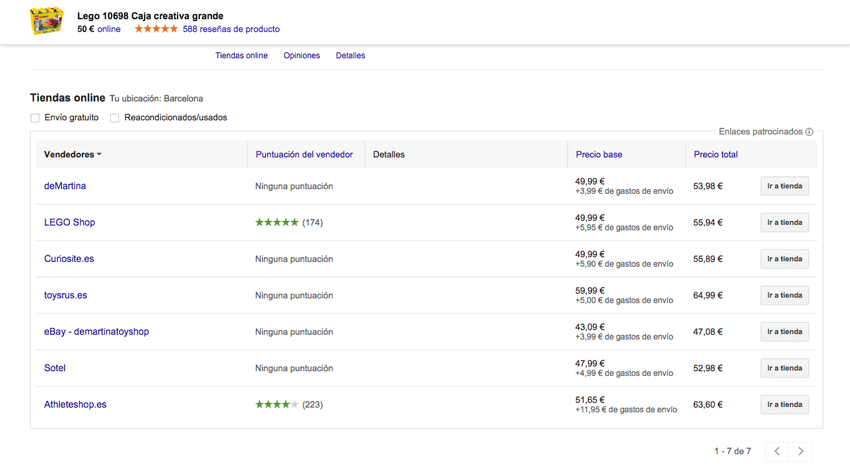Click 'Ir a tienda' for Curiosite.es
850x468 pixels.
784,259
